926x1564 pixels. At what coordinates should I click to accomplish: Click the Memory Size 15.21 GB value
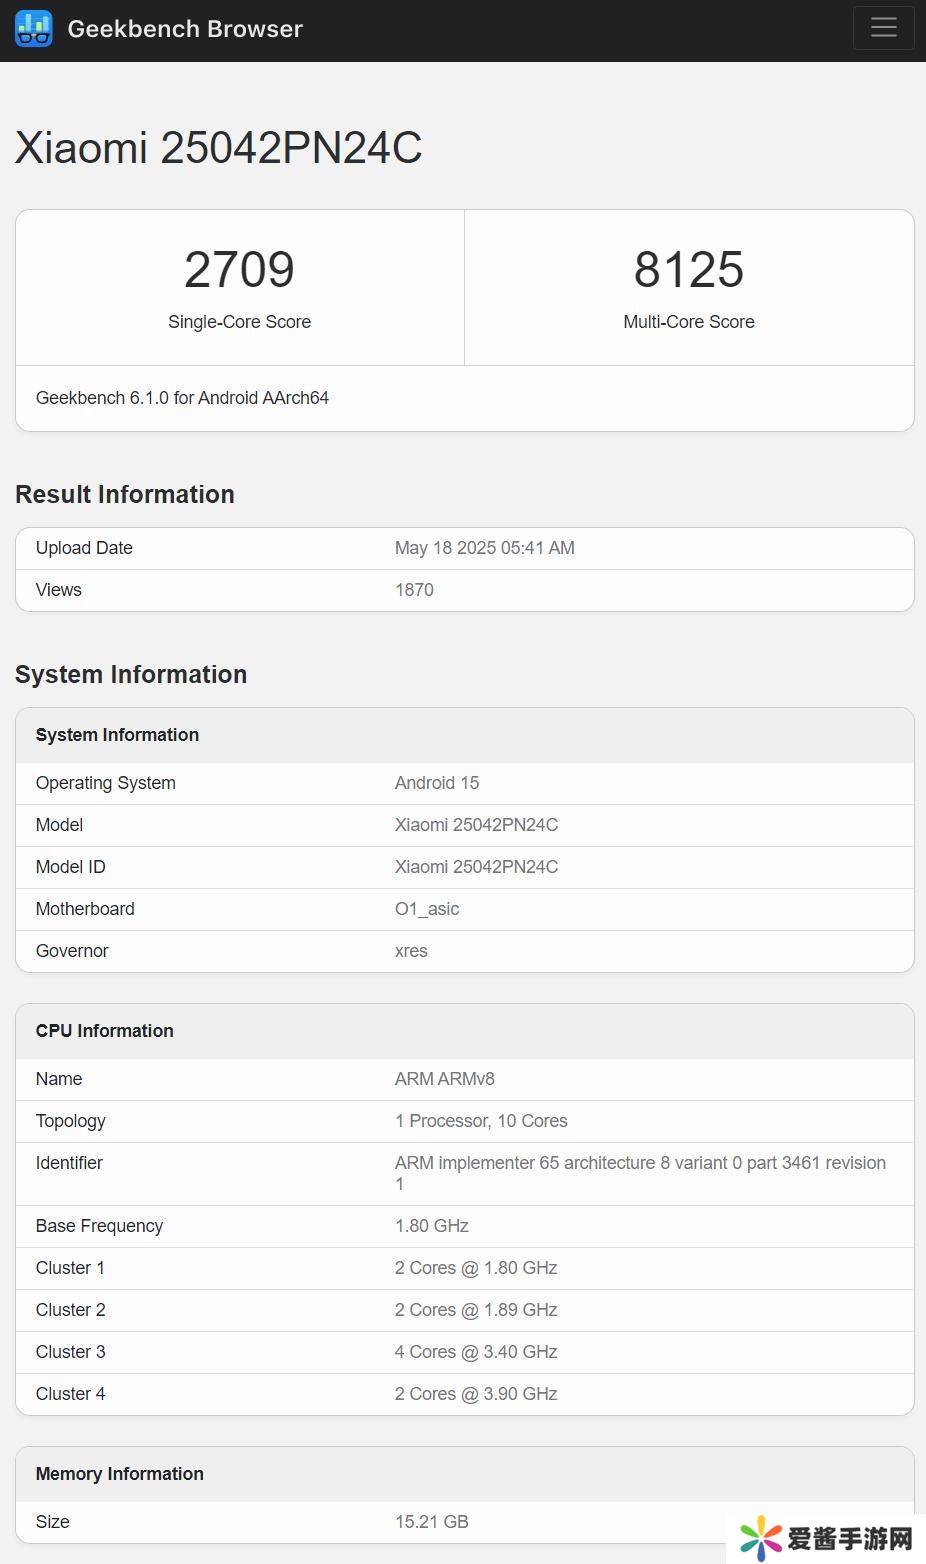tap(432, 1522)
